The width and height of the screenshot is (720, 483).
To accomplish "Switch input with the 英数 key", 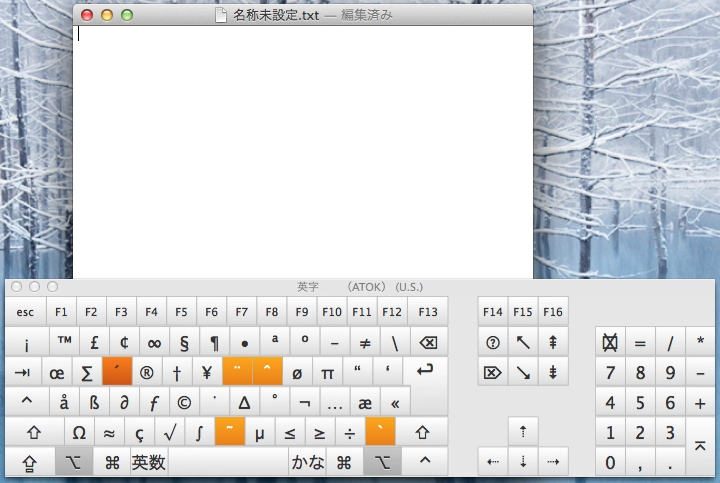I will coord(149,462).
